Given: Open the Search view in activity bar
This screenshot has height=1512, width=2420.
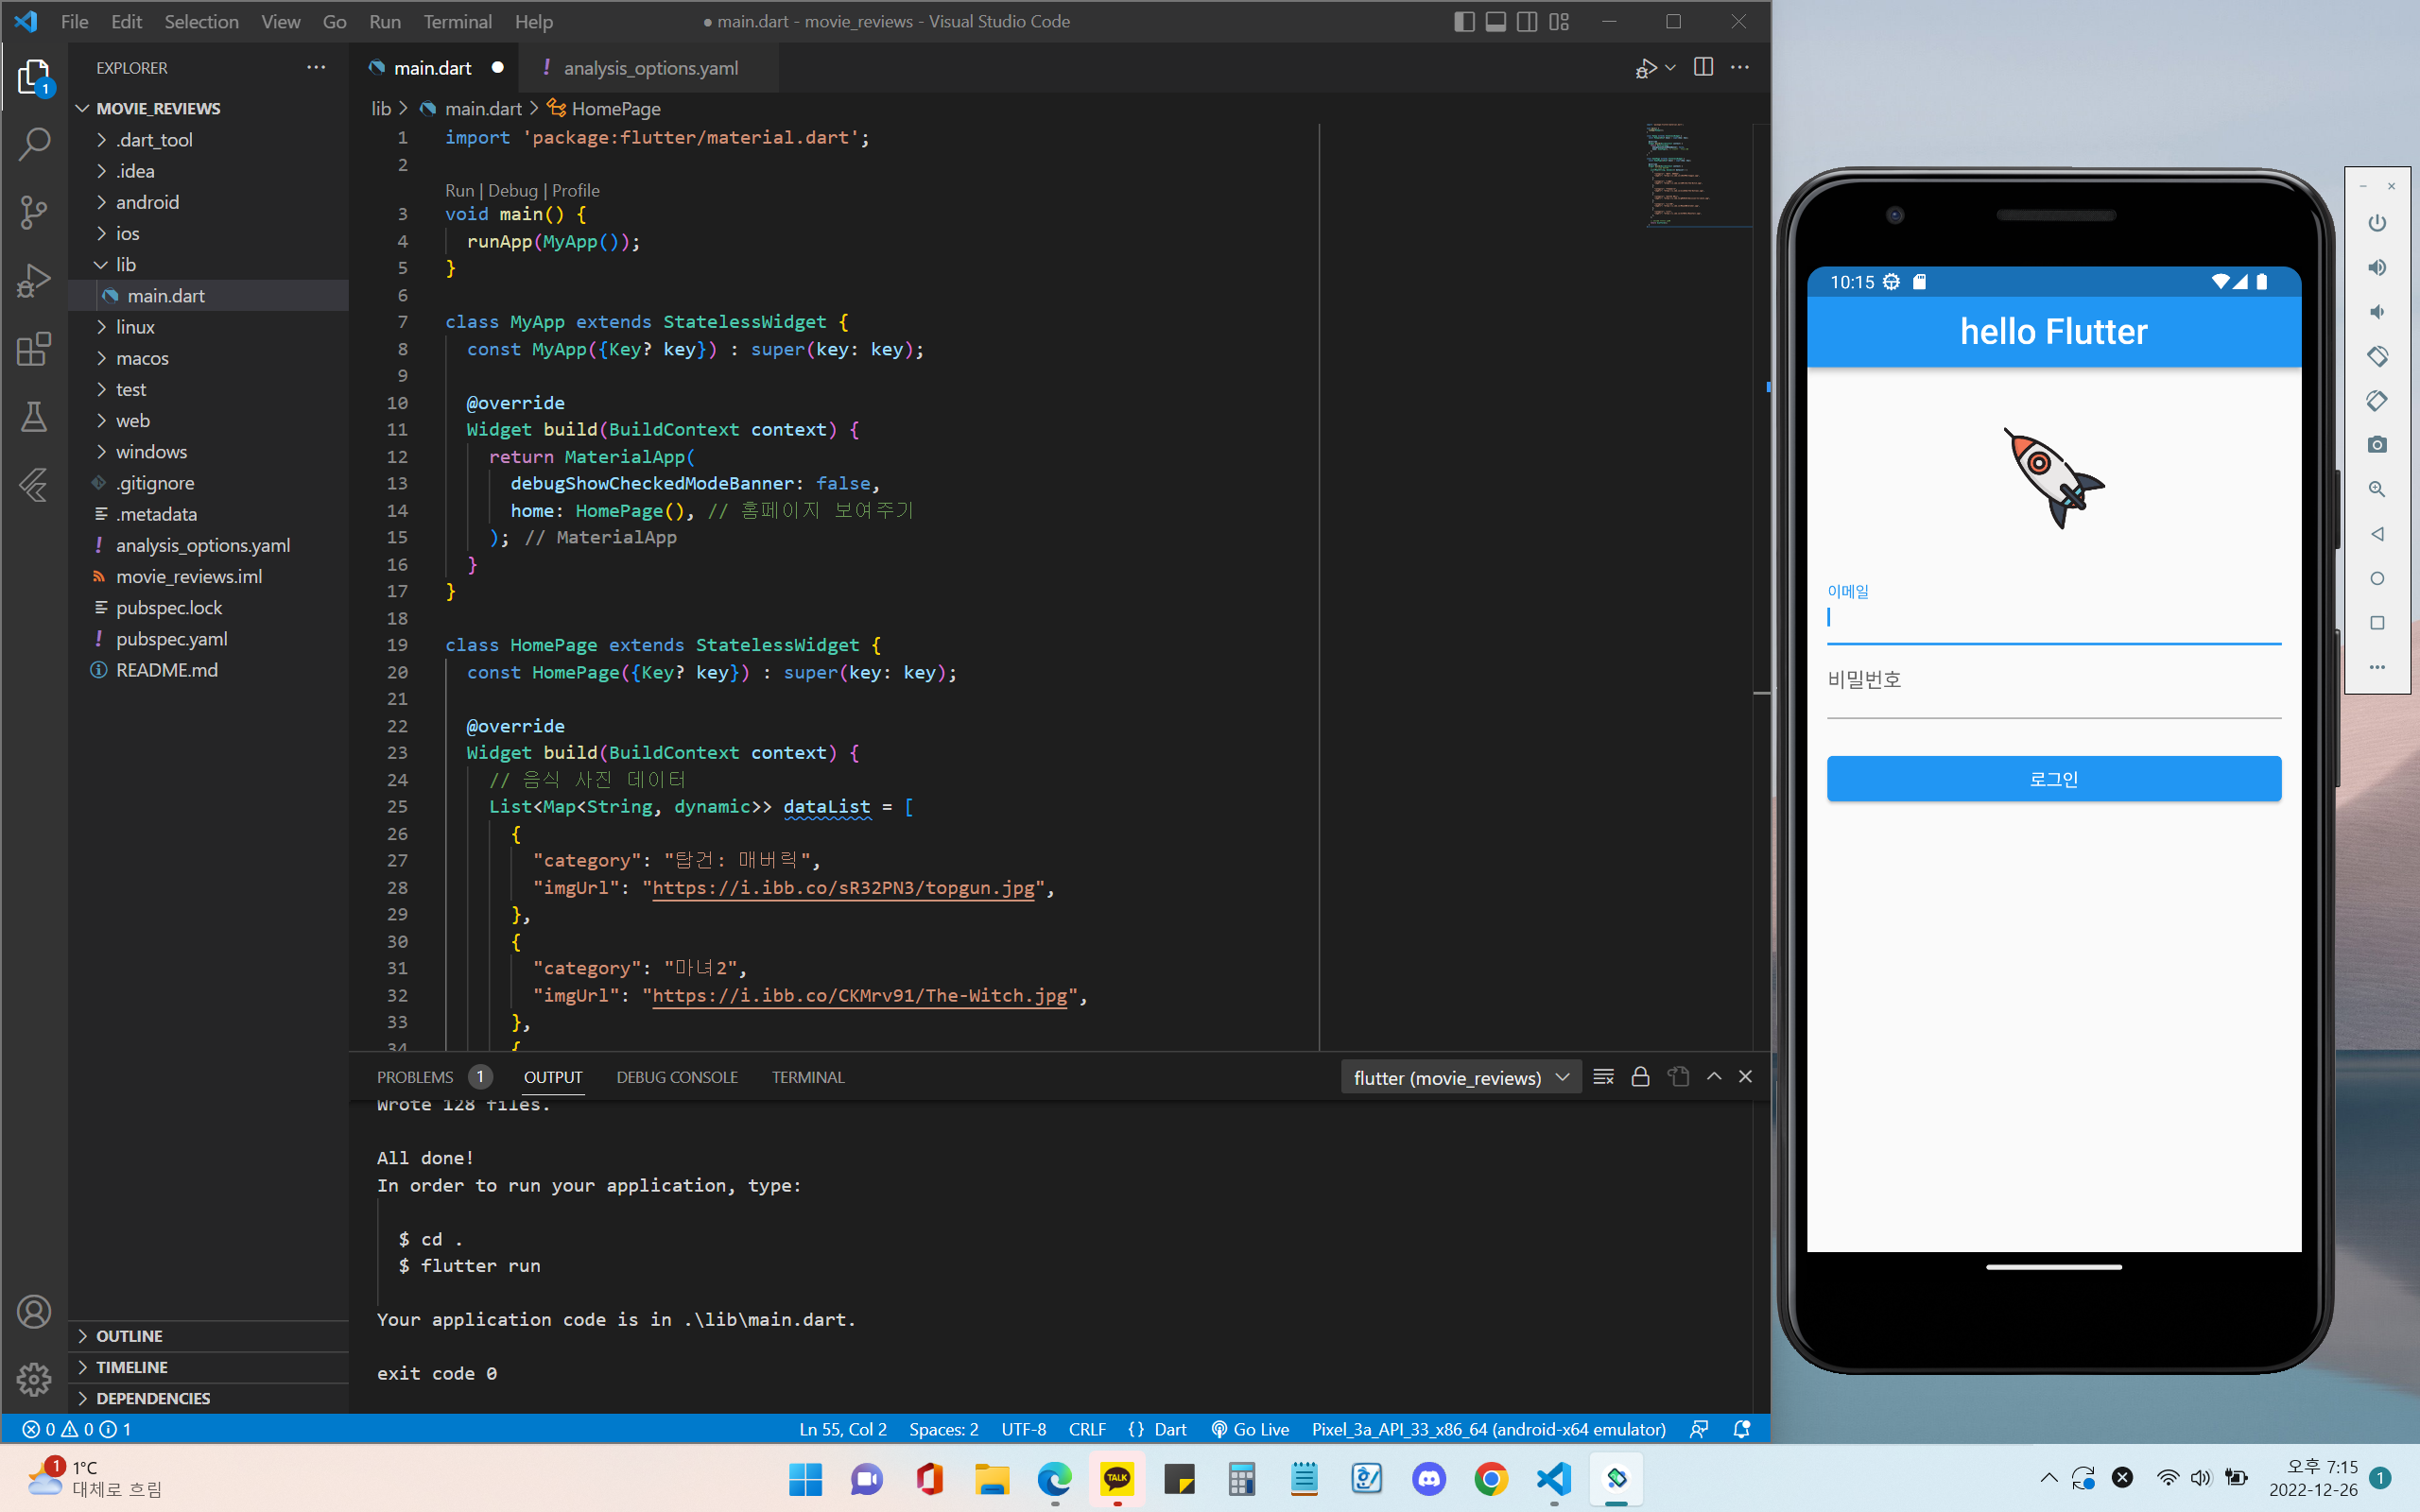Looking at the screenshot, I should 34,144.
